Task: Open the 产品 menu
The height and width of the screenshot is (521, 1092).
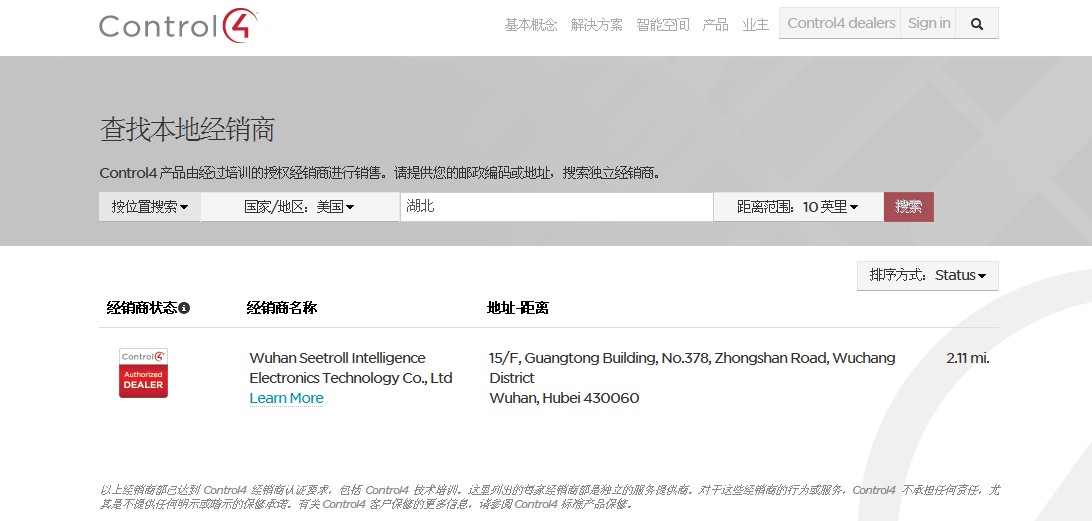Action: click(x=715, y=25)
